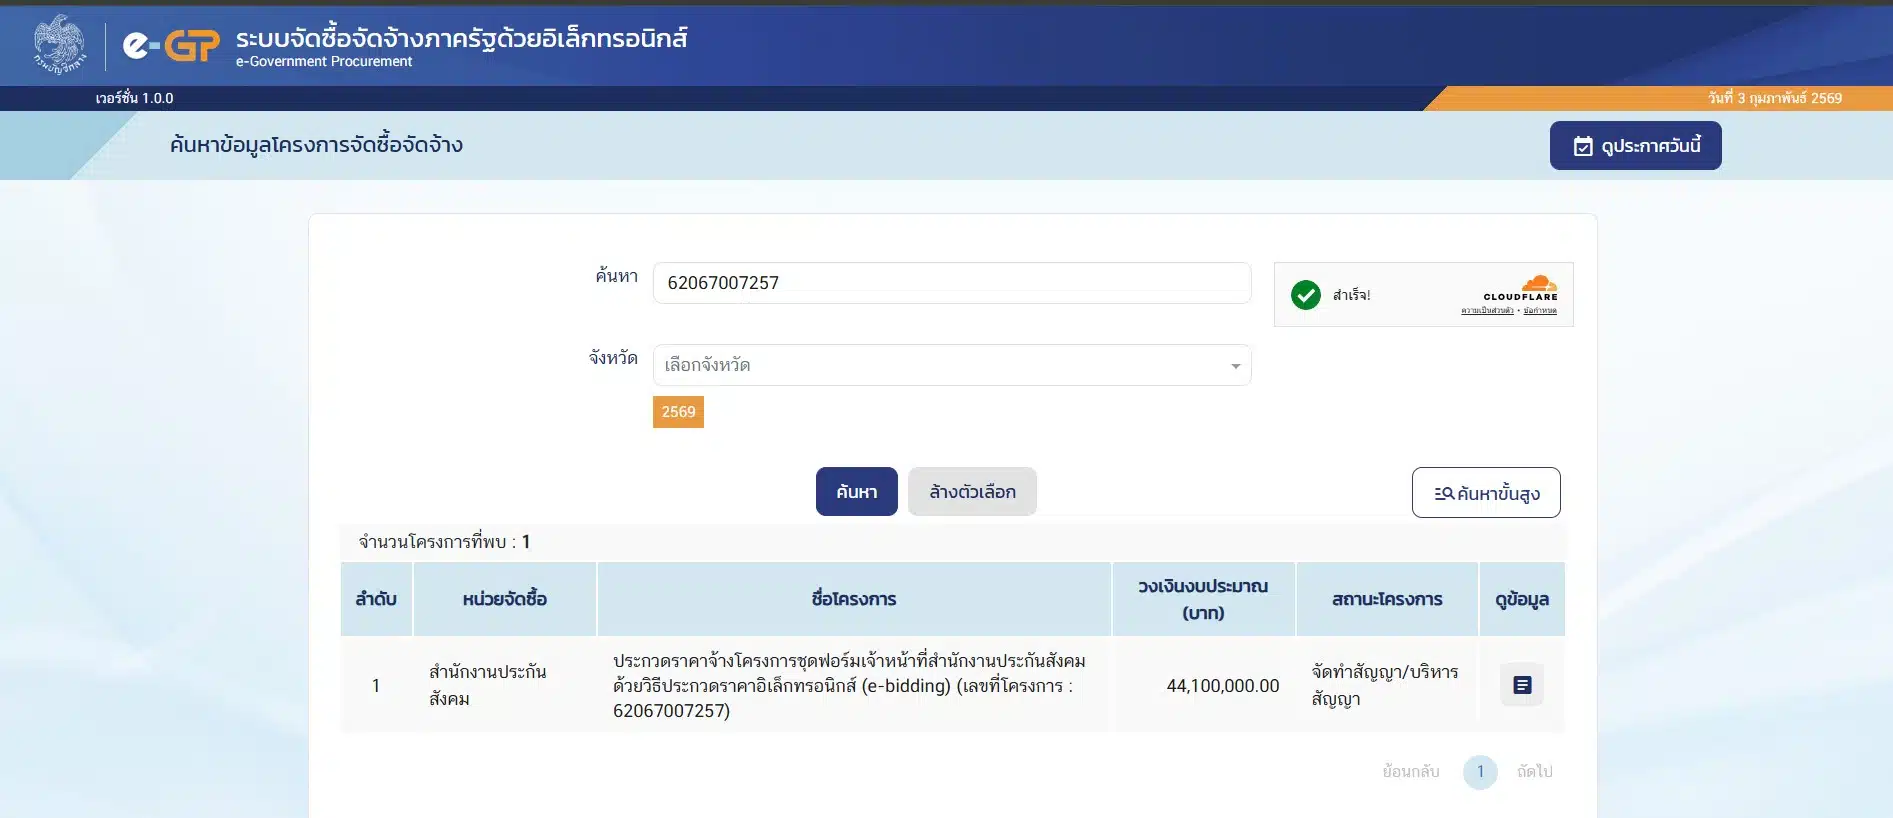Click the ค้นหาข้อมูลโครงการจัดซื้อจัดจ้าง page heading
Image resolution: width=1893 pixels, height=818 pixels.
pyautogui.click(x=316, y=145)
